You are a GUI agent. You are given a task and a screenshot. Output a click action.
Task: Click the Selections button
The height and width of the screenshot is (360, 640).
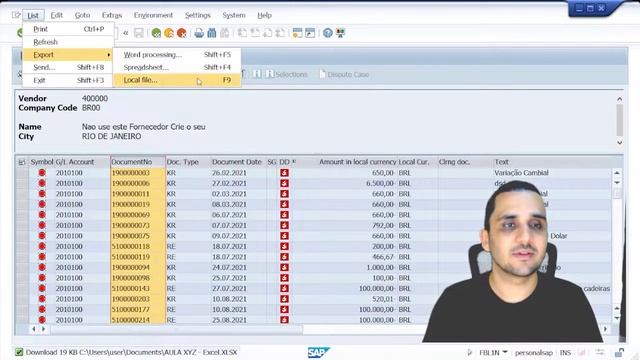coord(287,74)
